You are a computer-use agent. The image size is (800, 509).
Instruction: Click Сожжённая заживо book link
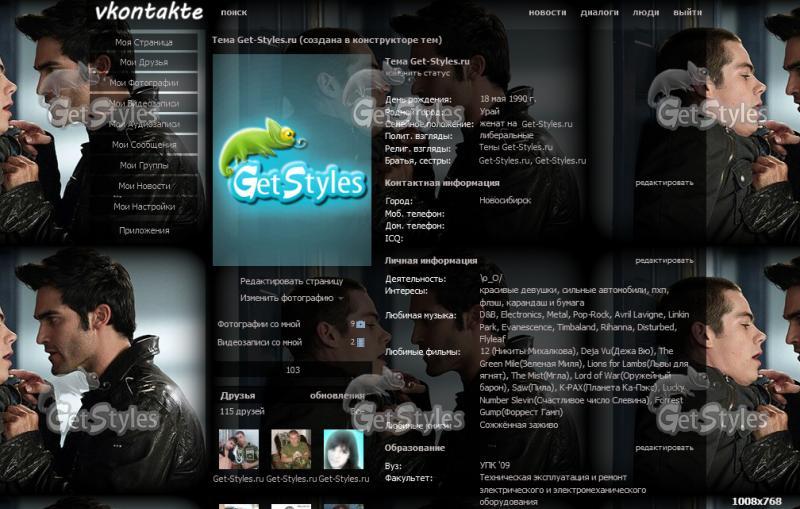point(518,425)
